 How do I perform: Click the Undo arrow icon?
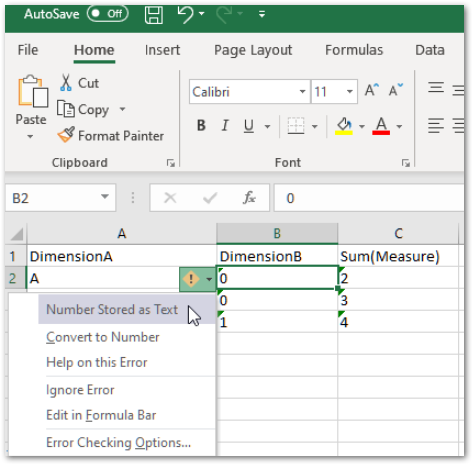[185, 15]
